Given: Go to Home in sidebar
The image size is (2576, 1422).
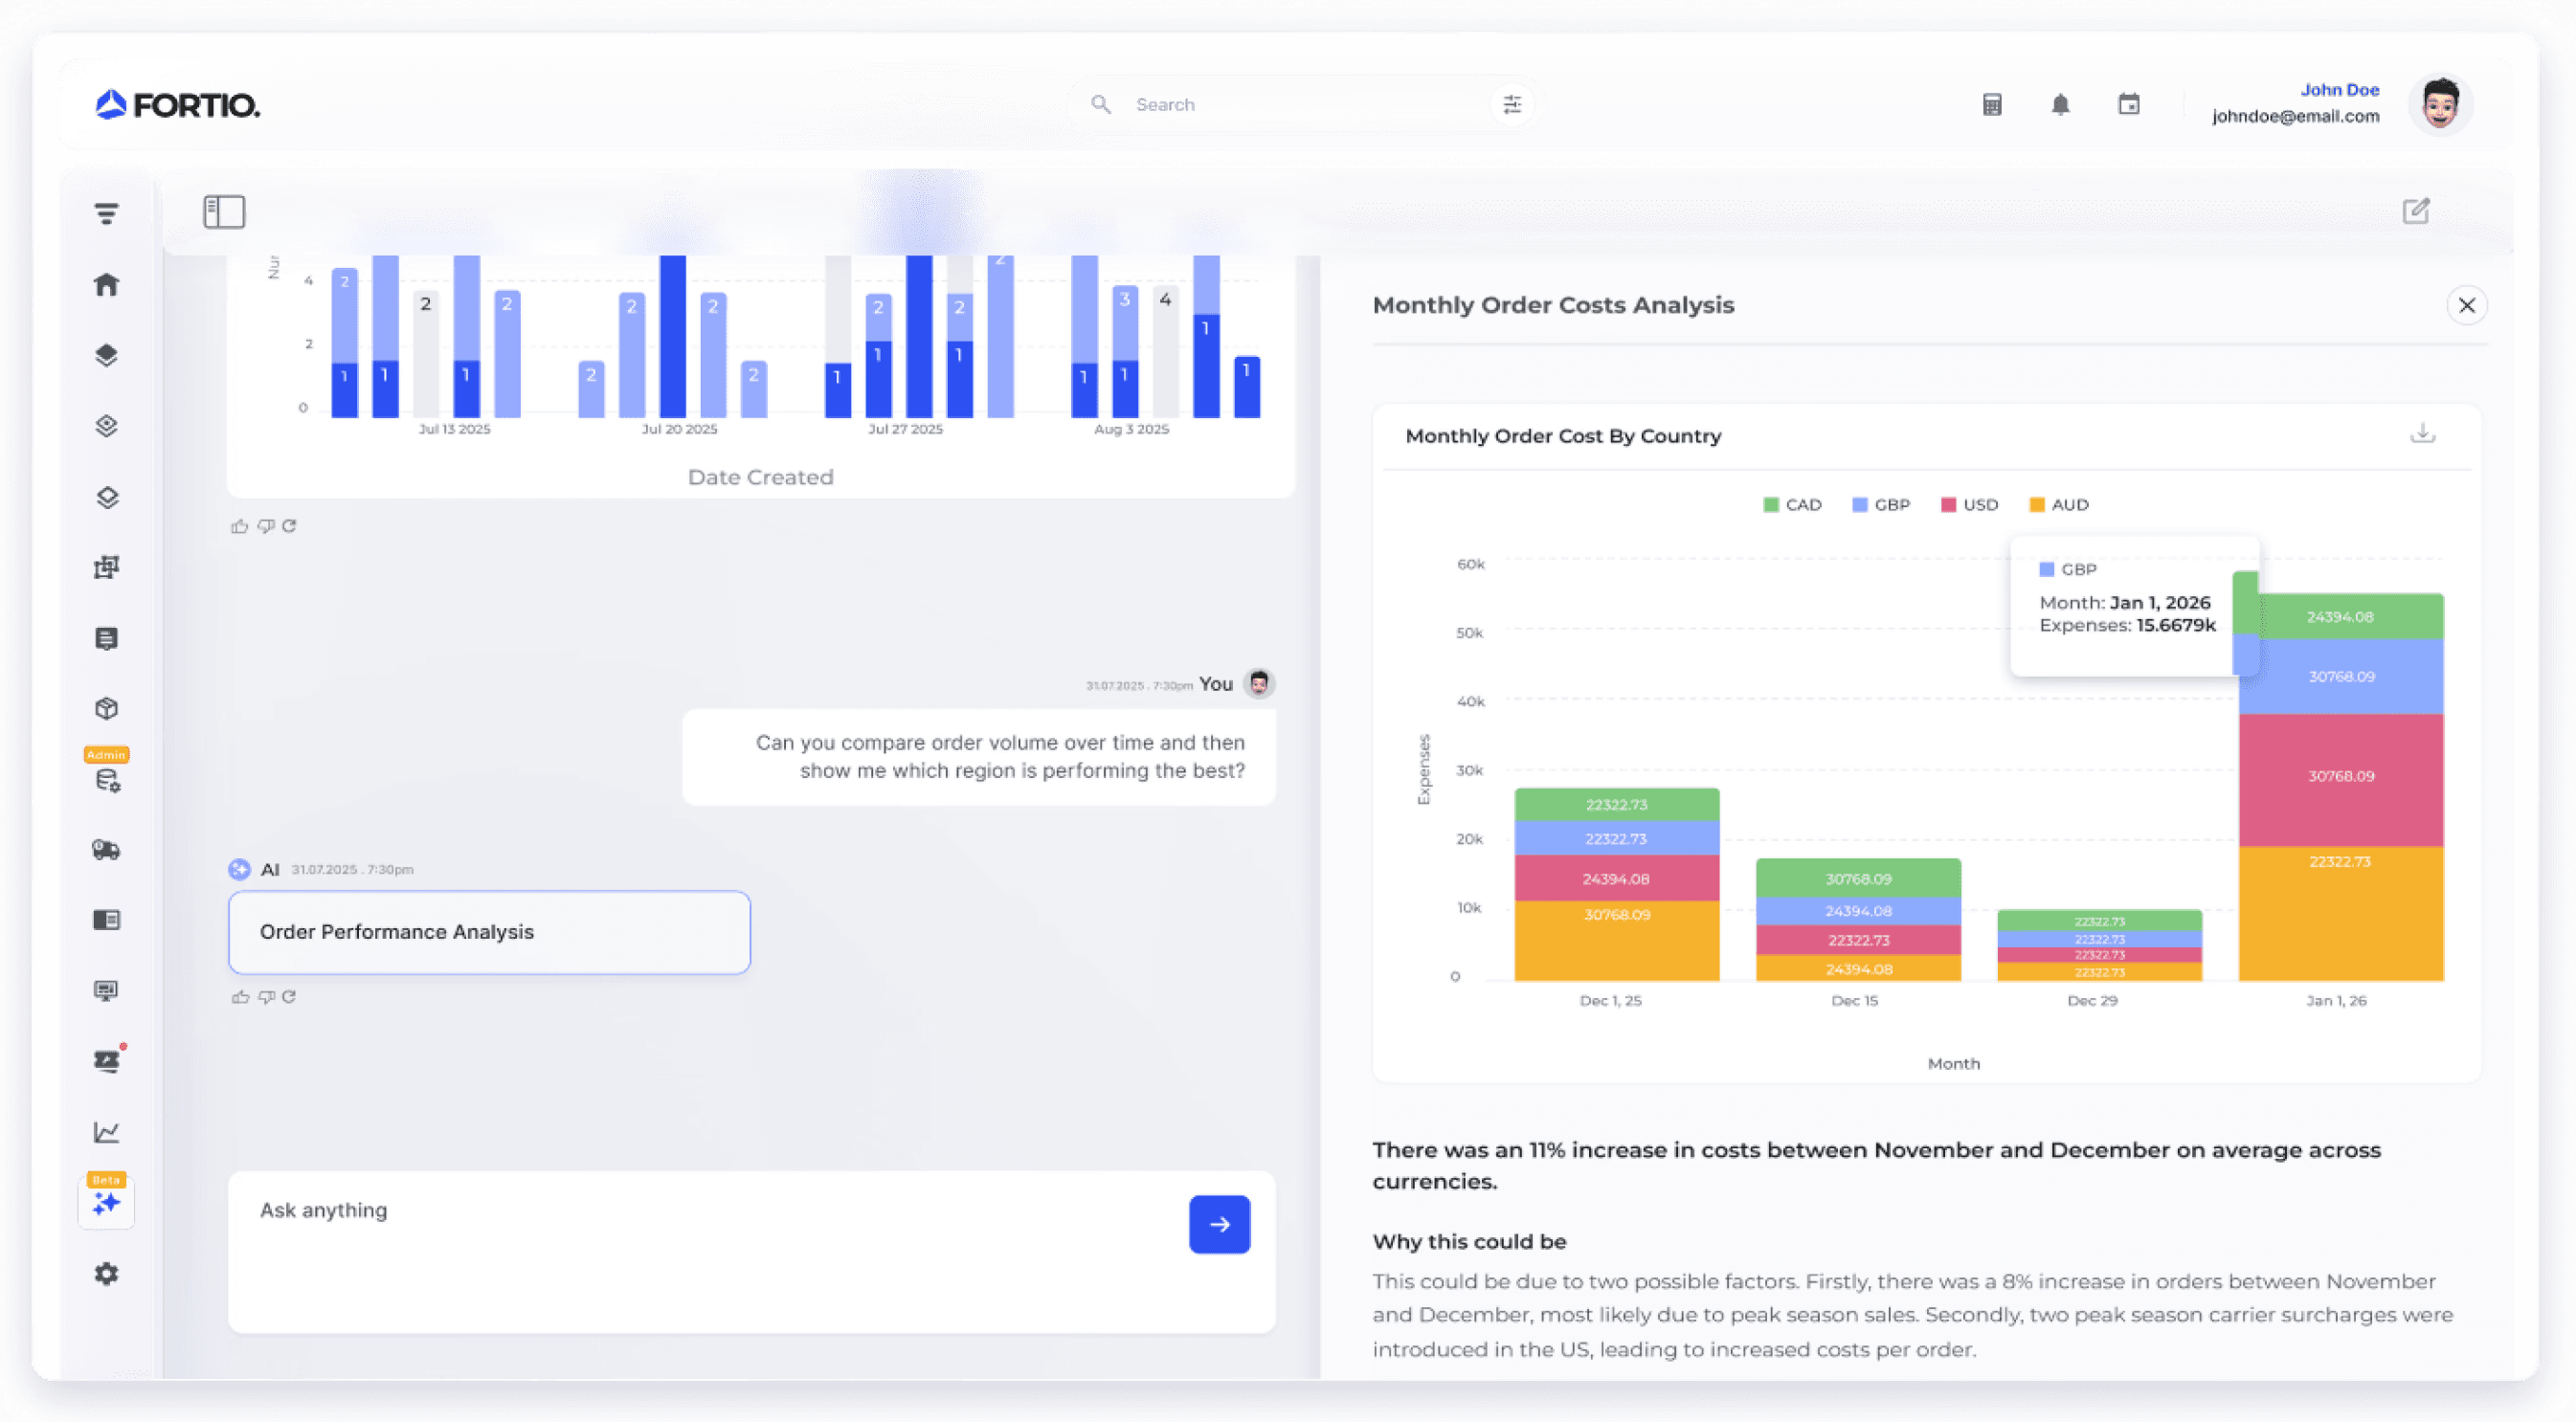Looking at the screenshot, I should coord(107,285).
